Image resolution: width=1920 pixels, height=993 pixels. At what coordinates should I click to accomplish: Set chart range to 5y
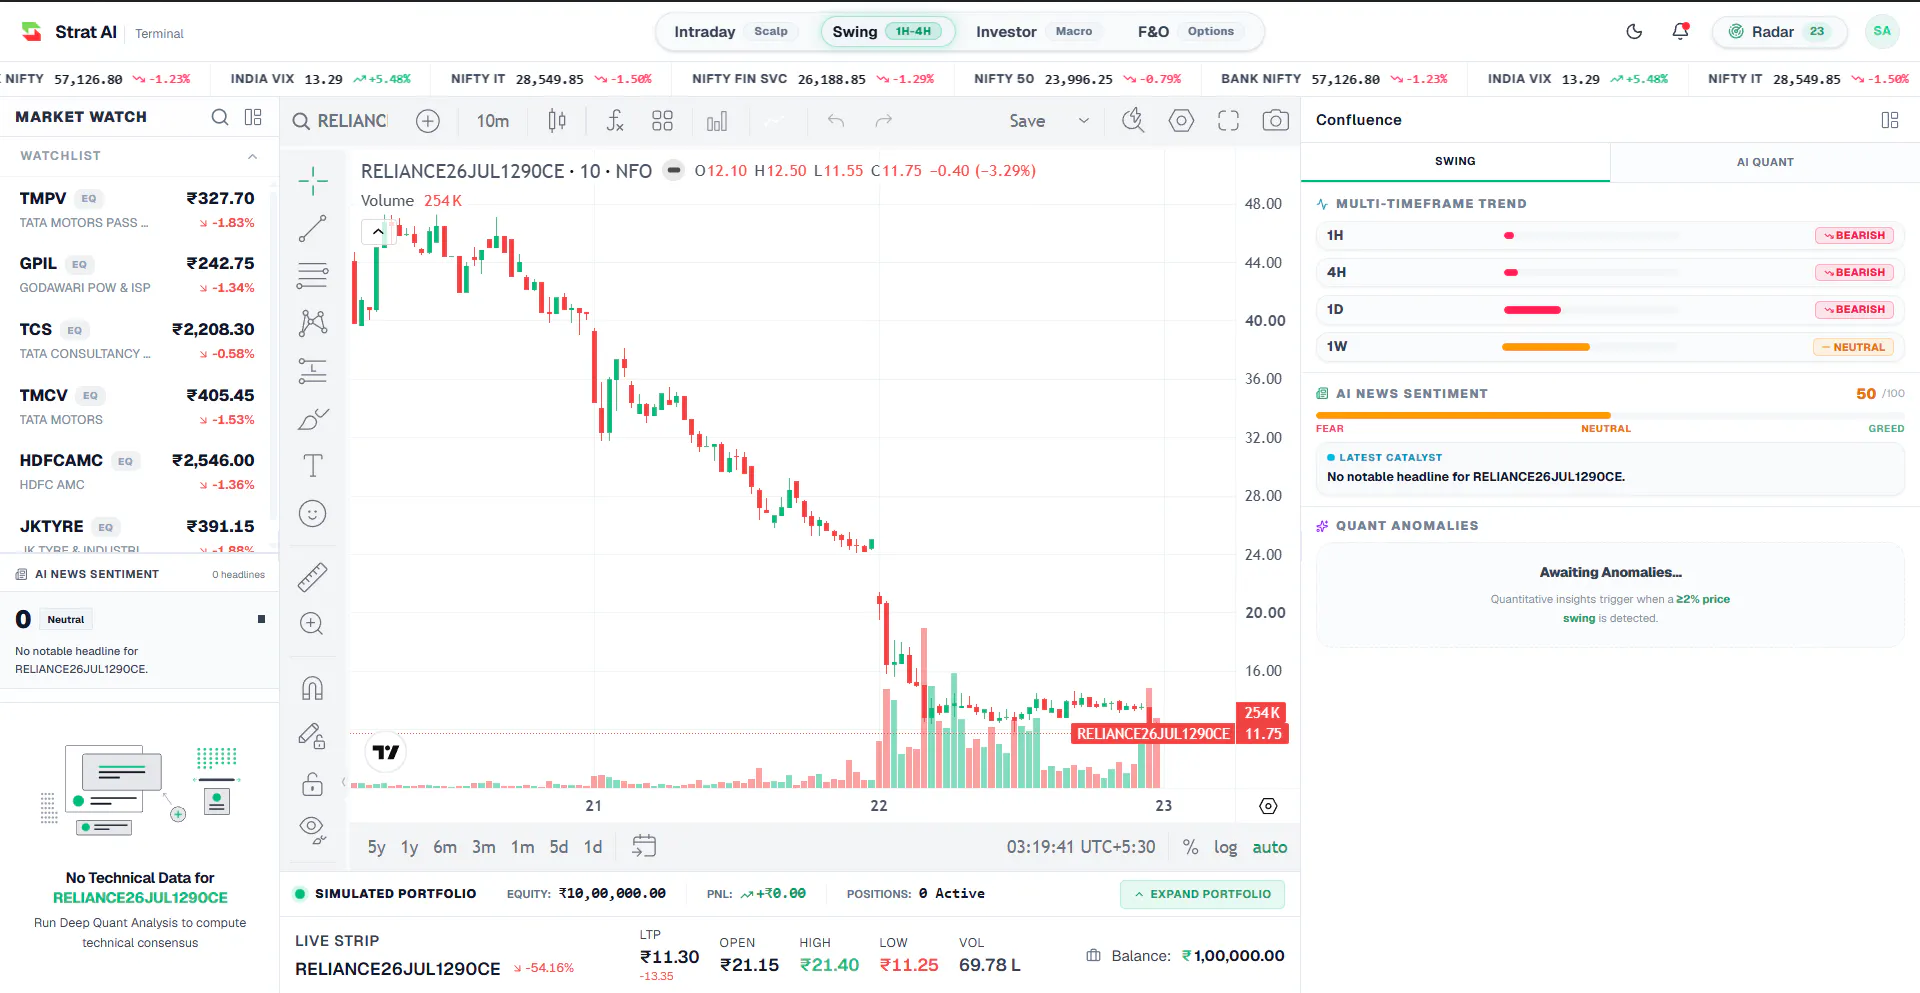pos(376,847)
